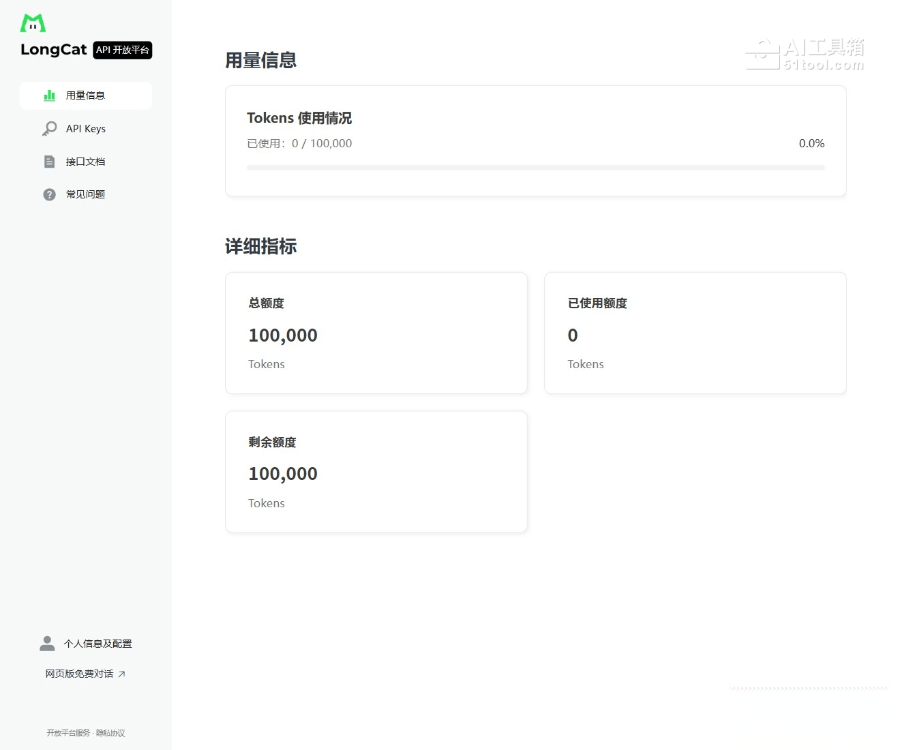Select the 常见问题 menu item
The height and width of the screenshot is (750, 900).
coord(86,195)
